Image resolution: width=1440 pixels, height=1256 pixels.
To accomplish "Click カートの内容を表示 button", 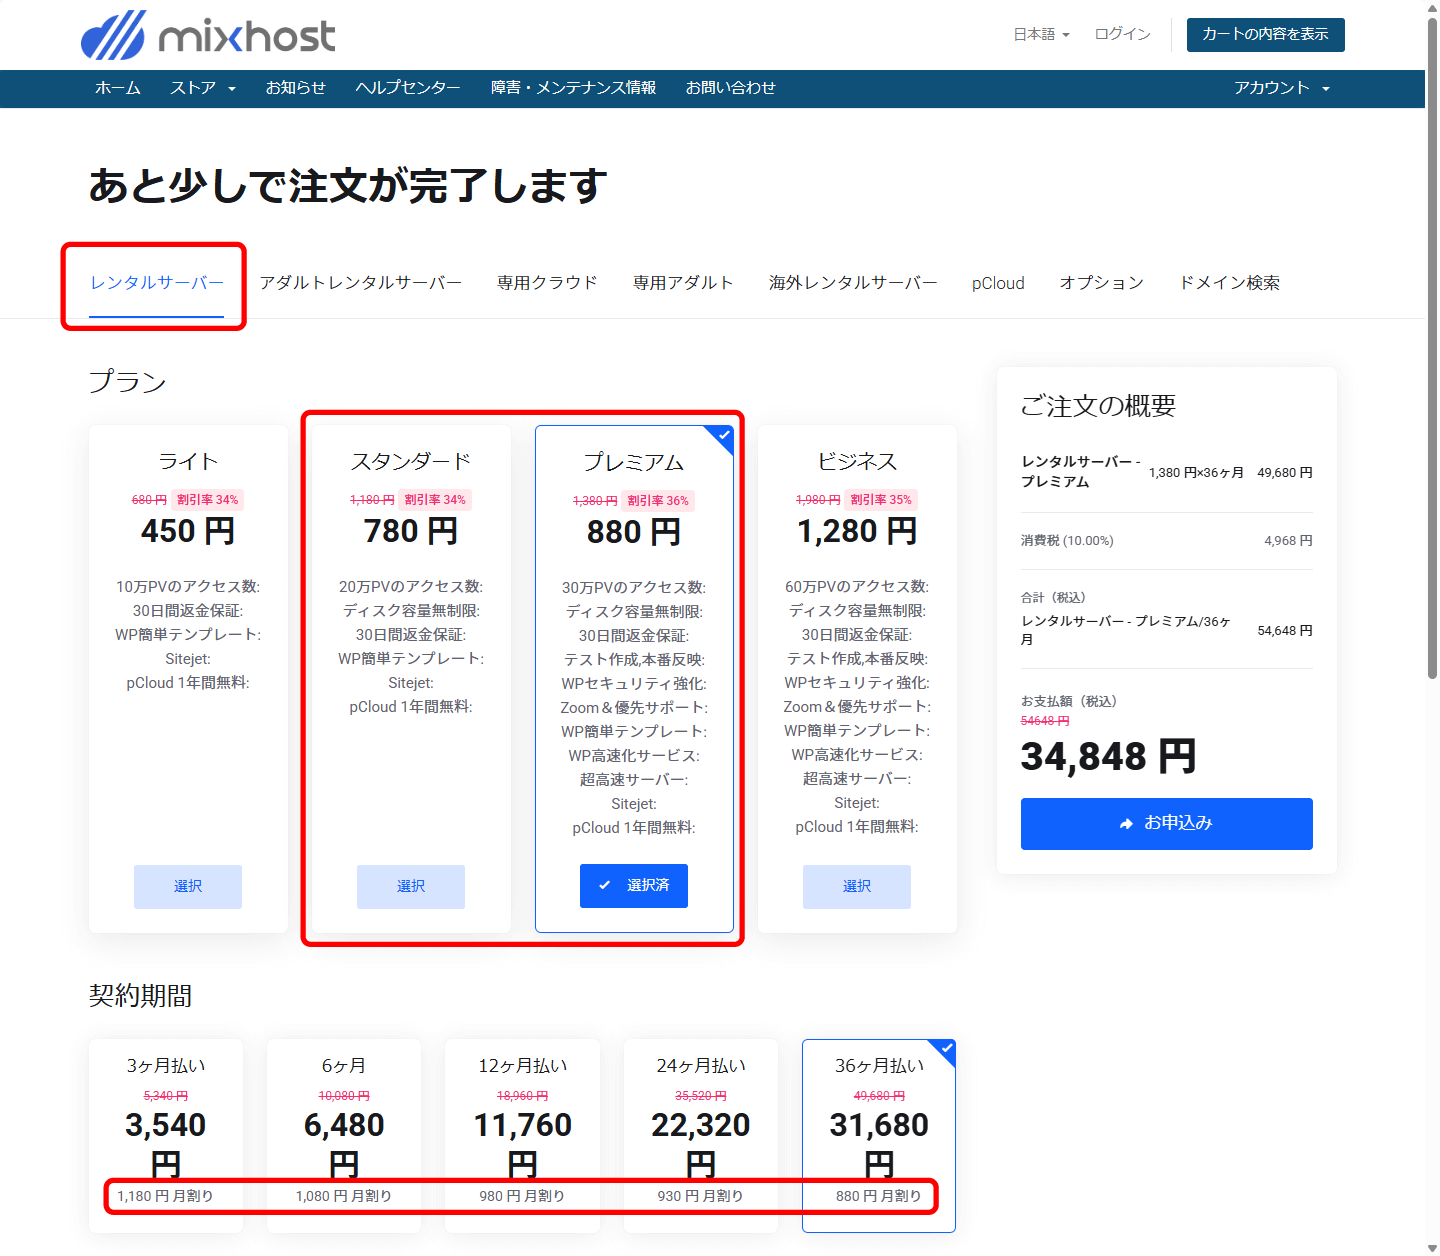I will pyautogui.click(x=1265, y=34).
